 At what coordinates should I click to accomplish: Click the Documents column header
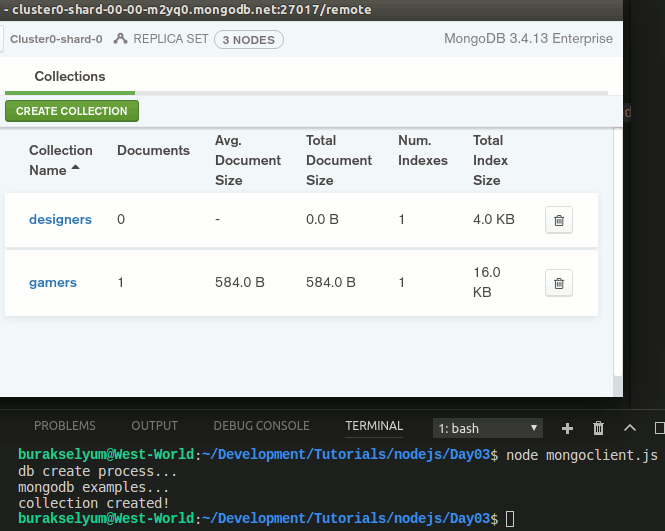(x=153, y=150)
